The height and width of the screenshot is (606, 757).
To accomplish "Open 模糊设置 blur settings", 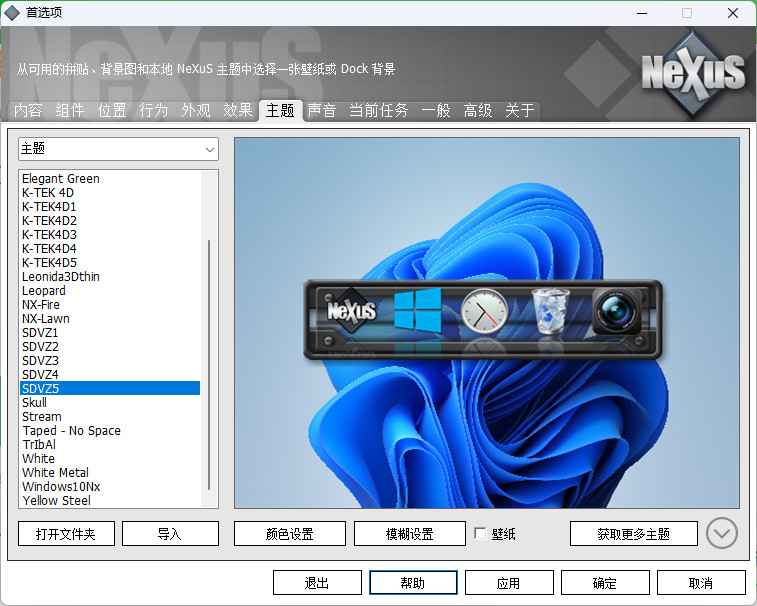I will (409, 534).
